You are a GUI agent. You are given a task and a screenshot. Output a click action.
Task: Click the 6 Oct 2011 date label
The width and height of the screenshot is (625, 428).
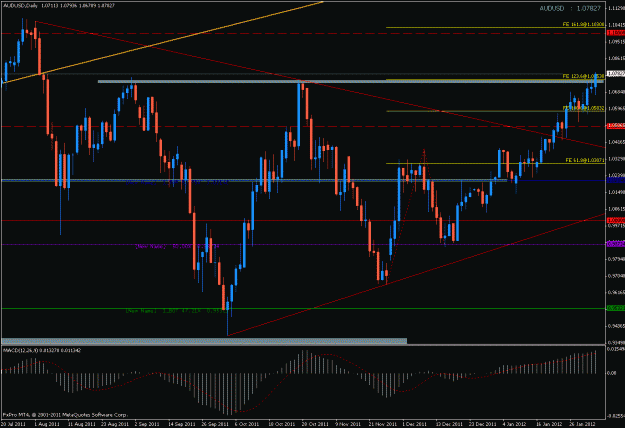[x=247, y=424]
